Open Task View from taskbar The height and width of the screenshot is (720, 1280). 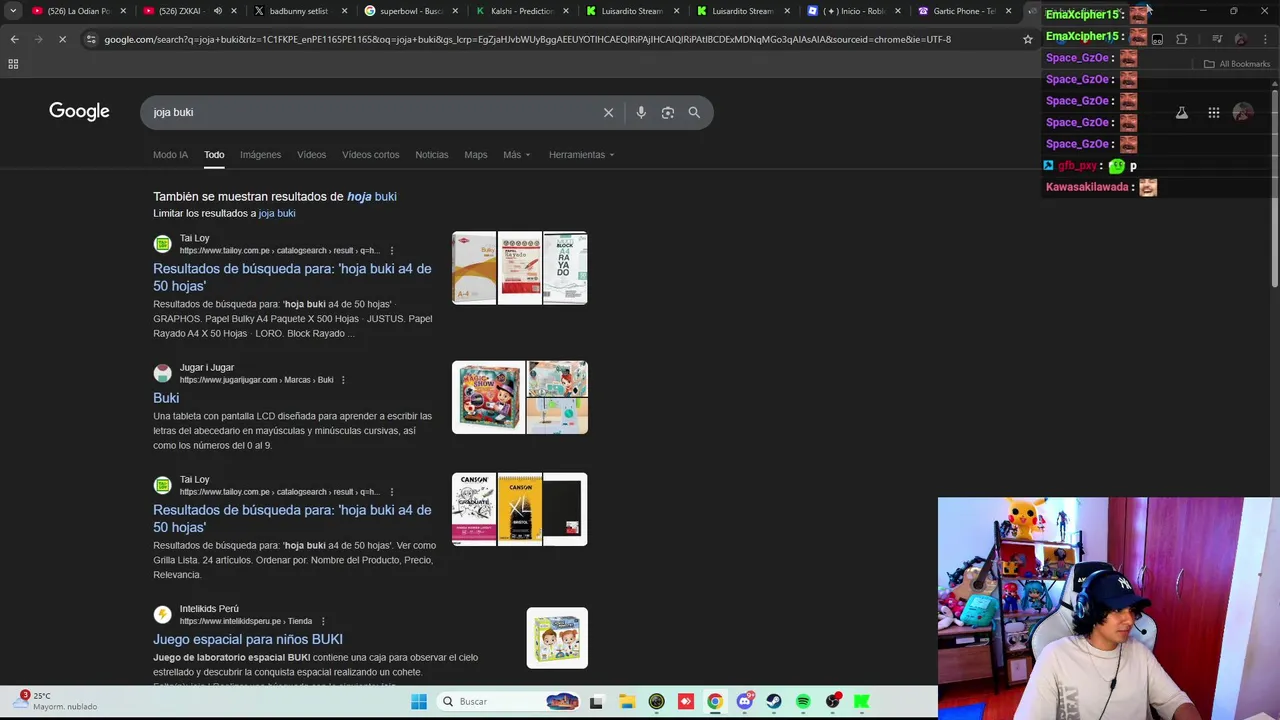point(596,702)
